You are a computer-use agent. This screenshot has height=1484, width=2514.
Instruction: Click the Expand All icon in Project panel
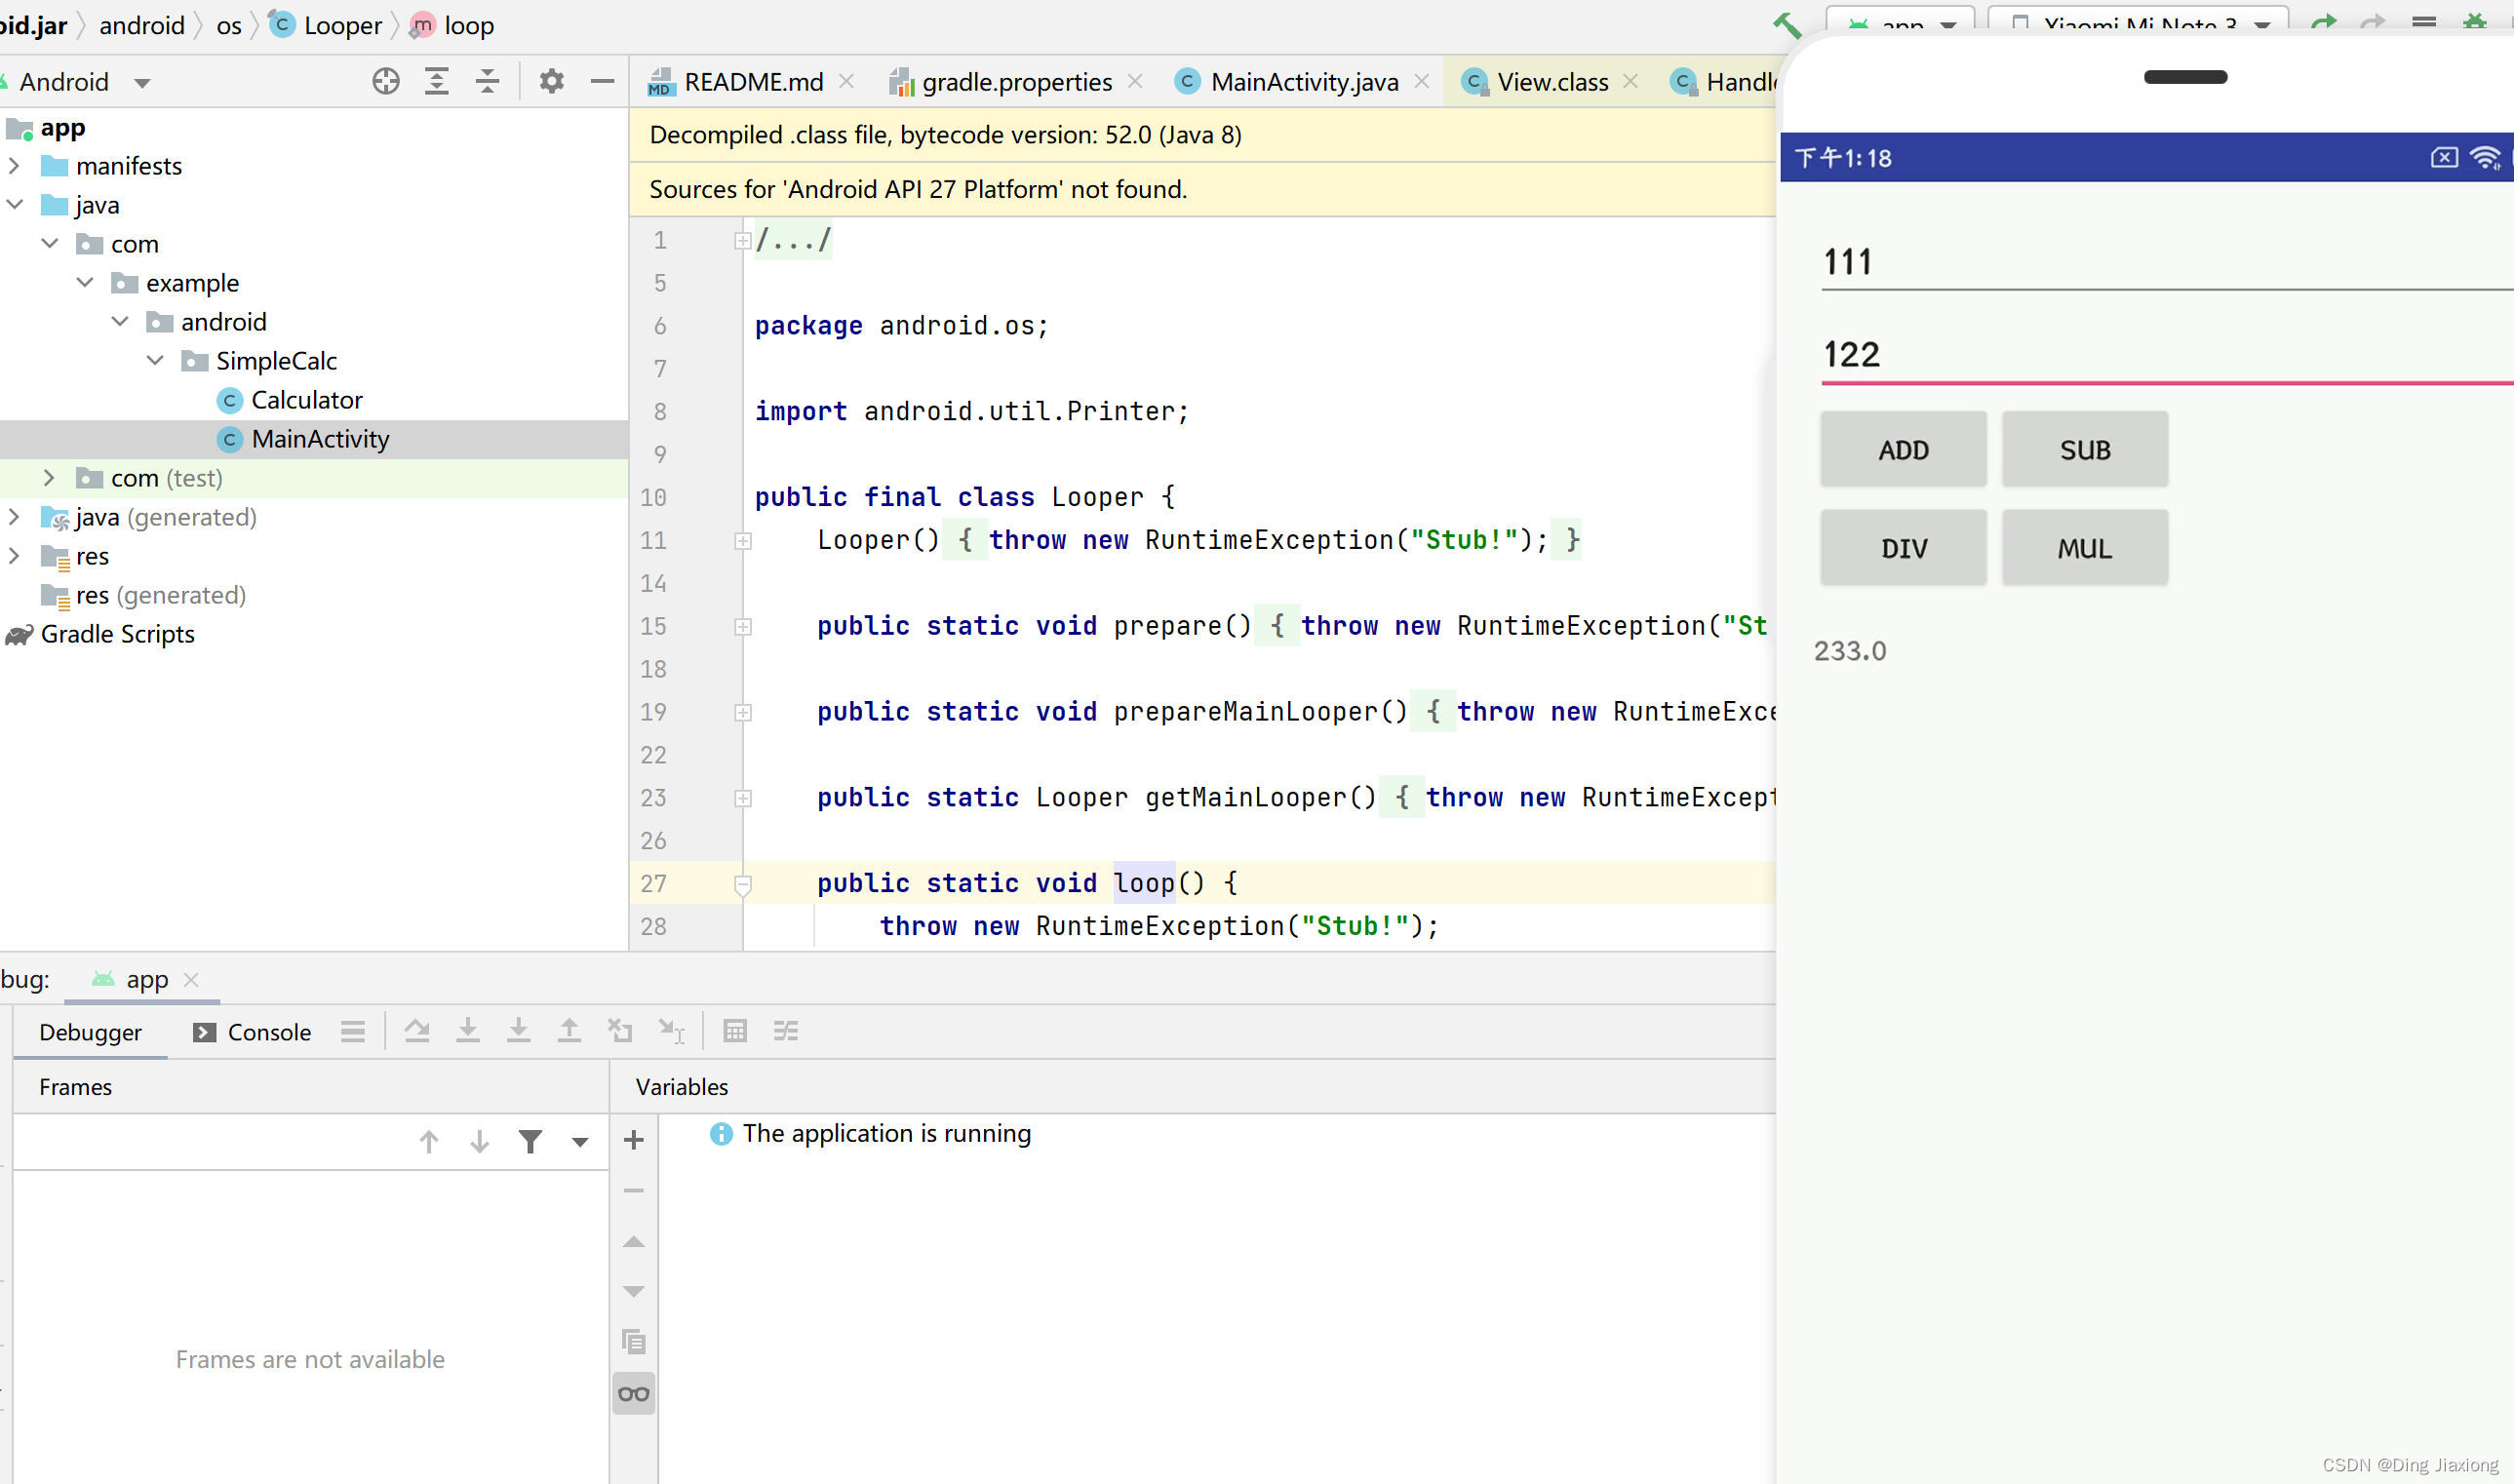pos(437,81)
